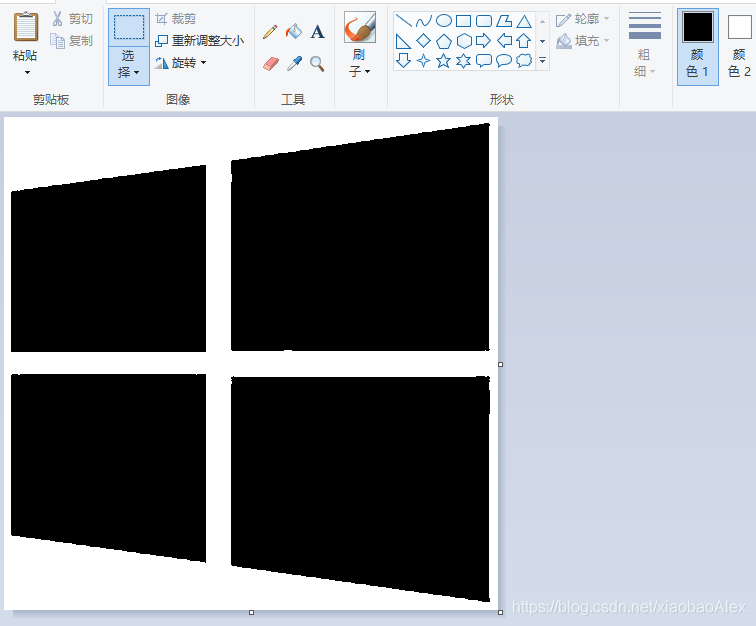The width and height of the screenshot is (756, 626).
Task: Select the Pencil tool
Action: point(270,32)
